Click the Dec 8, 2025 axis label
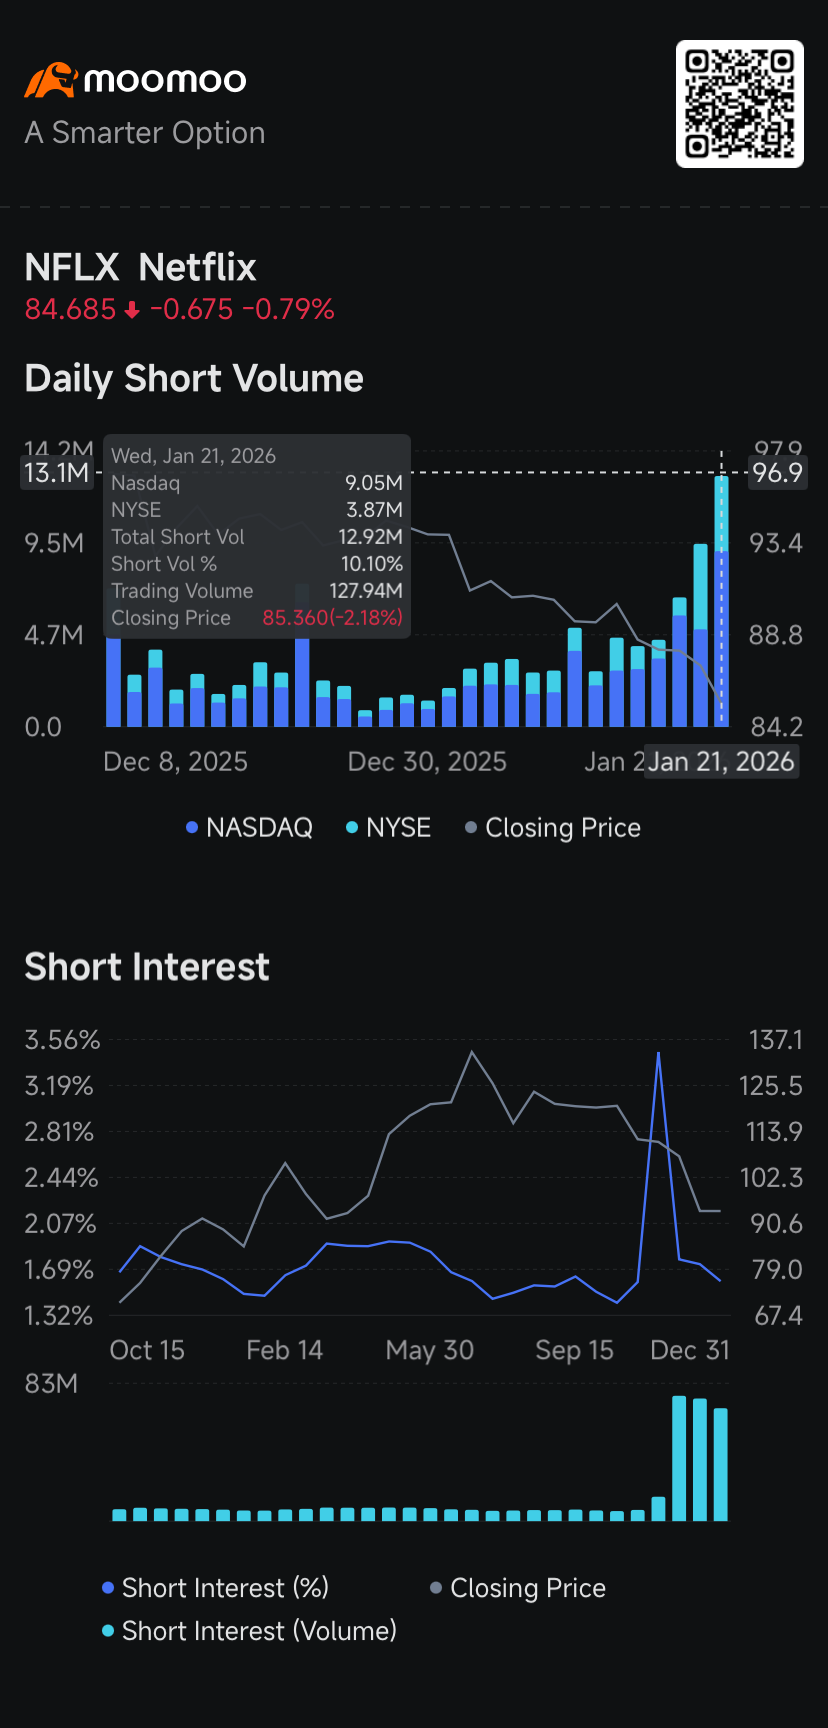Screen dimensions: 828x1728 tap(176, 762)
